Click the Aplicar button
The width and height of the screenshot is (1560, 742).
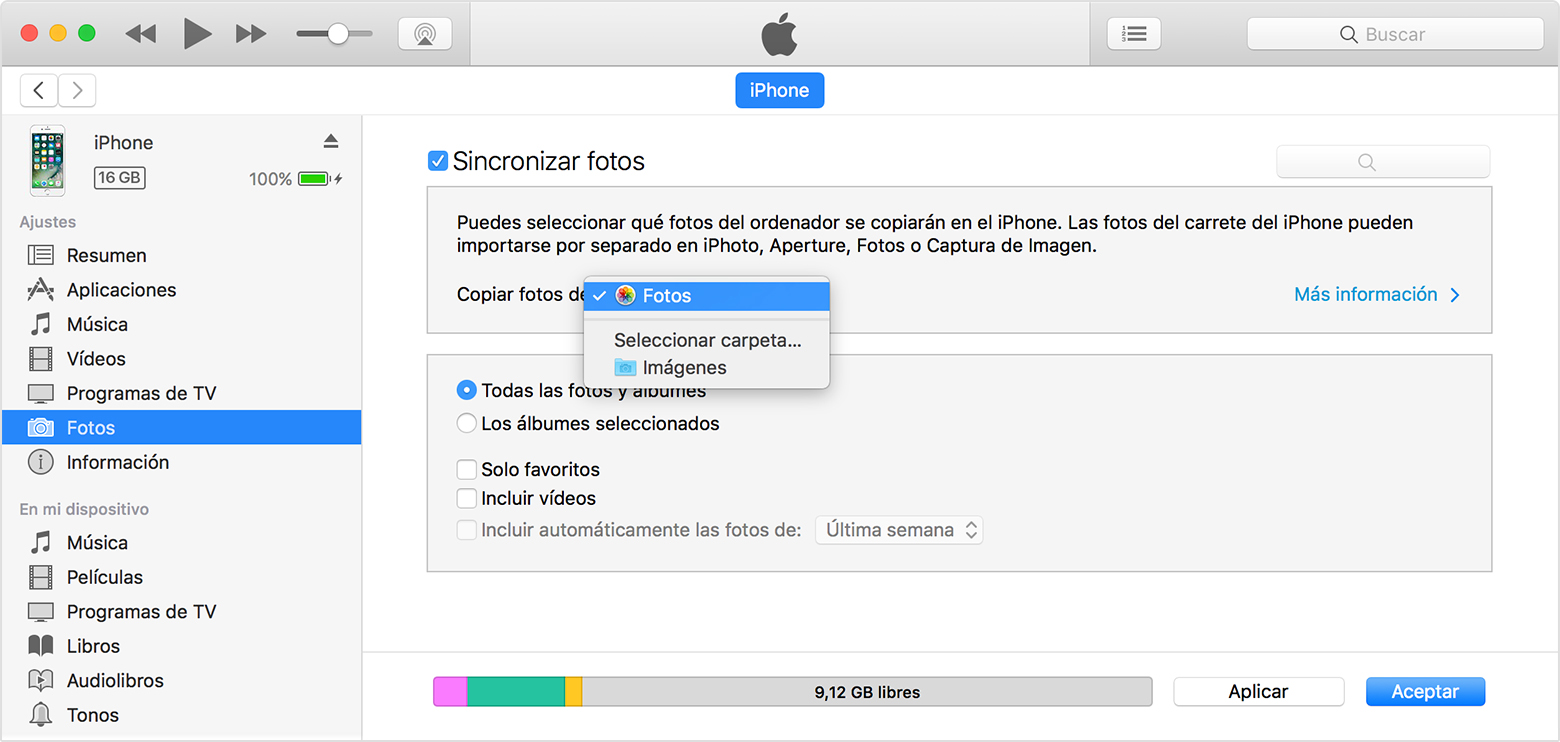(1258, 691)
